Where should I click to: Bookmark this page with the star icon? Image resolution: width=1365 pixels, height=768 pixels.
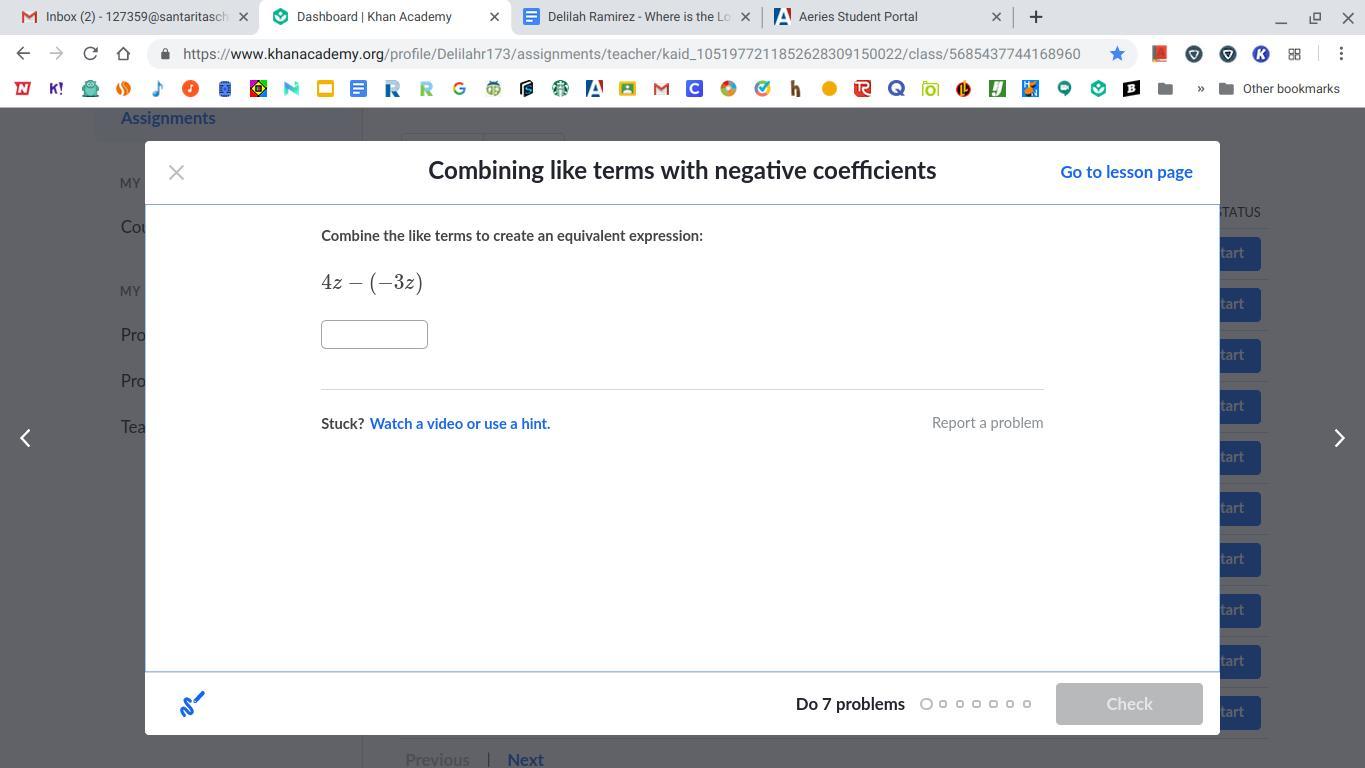[x=1117, y=54]
